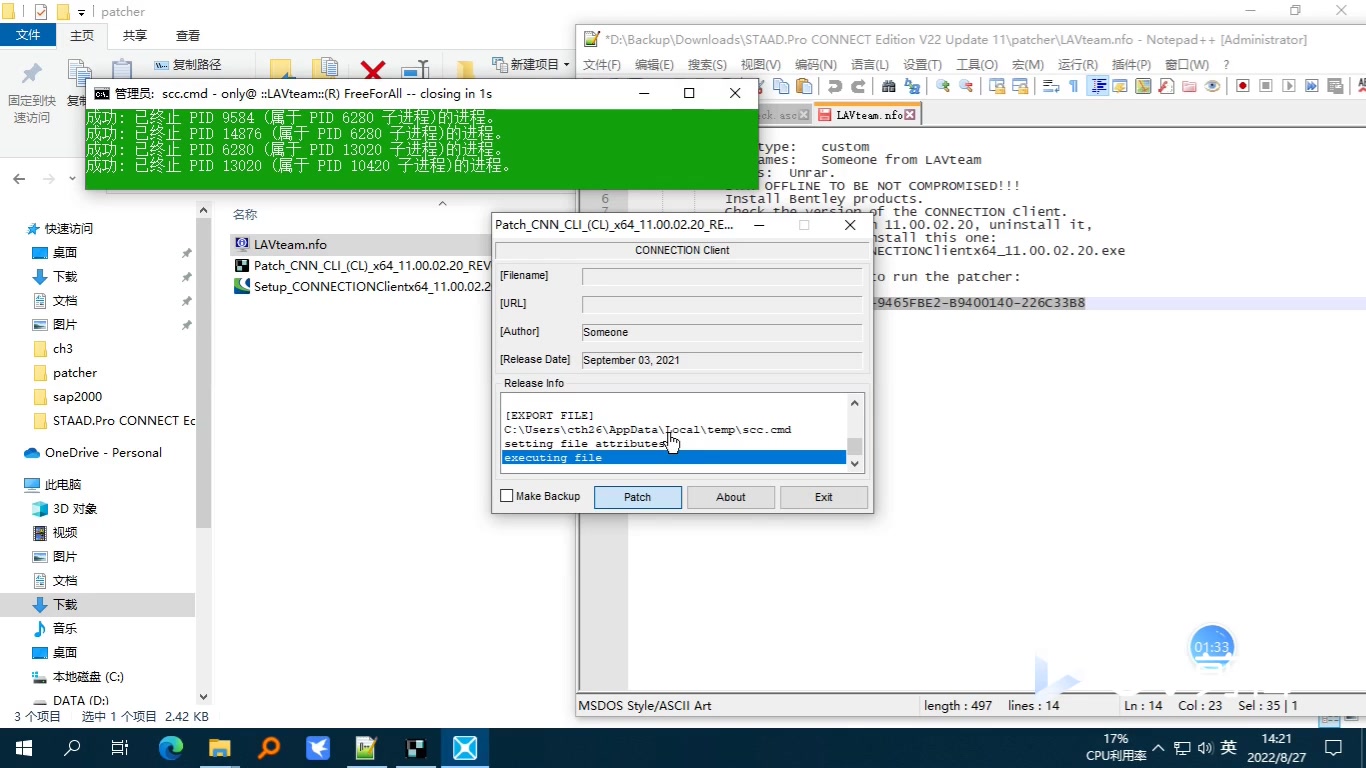1366x768 pixels.
Task: Open 文件 tab in File Explorer
Action: point(28,35)
